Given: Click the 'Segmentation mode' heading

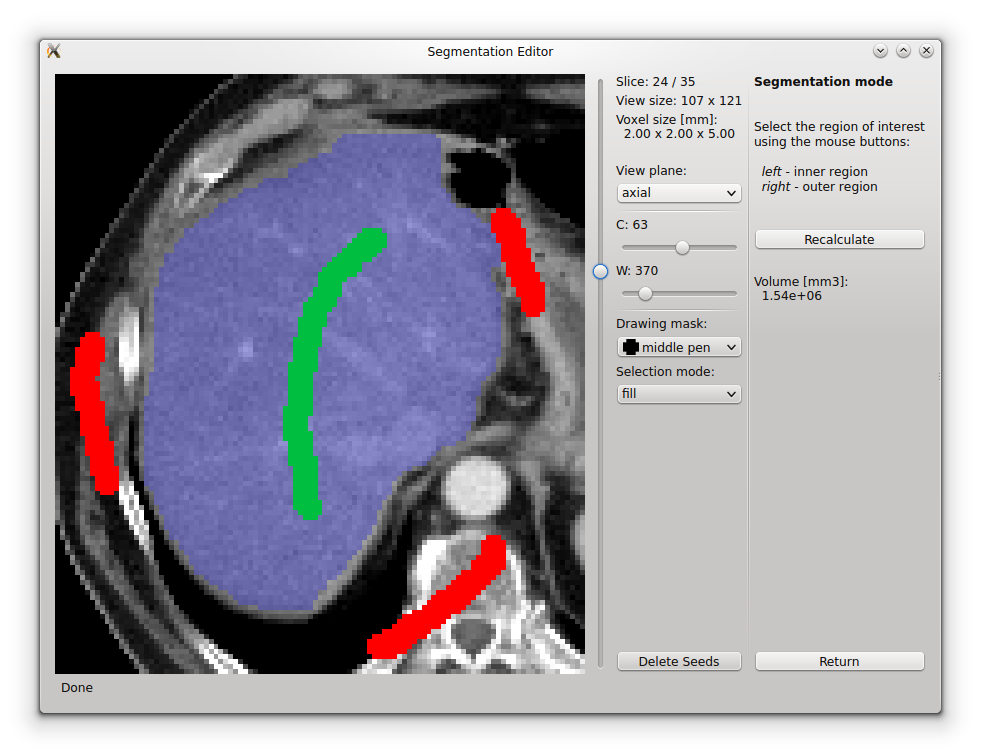Looking at the screenshot, I should click(823, 81).
